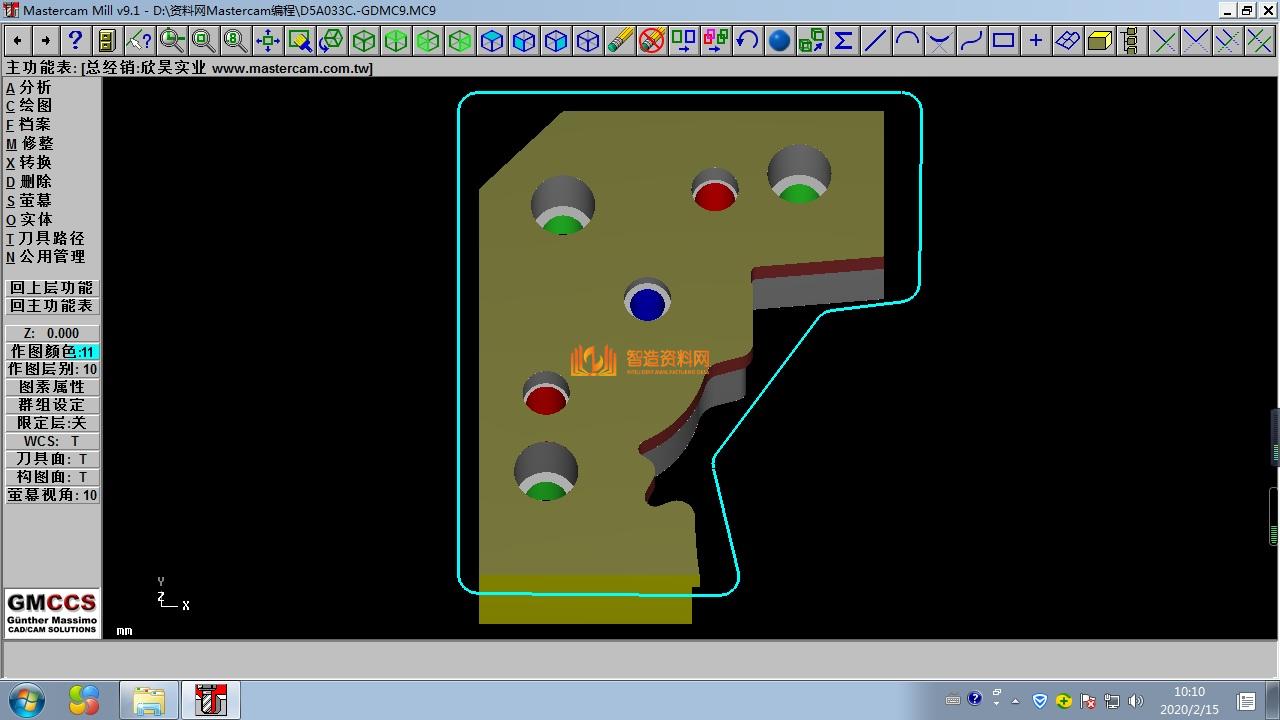Click the Help question mark icon
Viewport: 1280px width, 720px height.
(75, 40)
